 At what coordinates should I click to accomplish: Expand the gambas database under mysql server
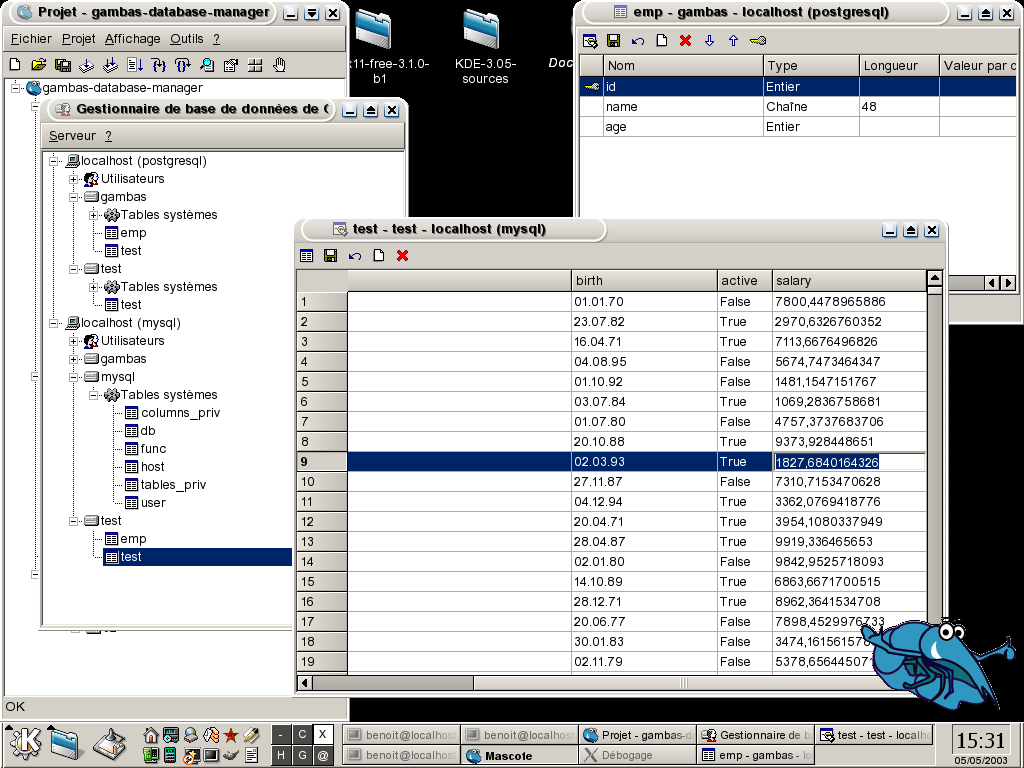pos(74,359)
